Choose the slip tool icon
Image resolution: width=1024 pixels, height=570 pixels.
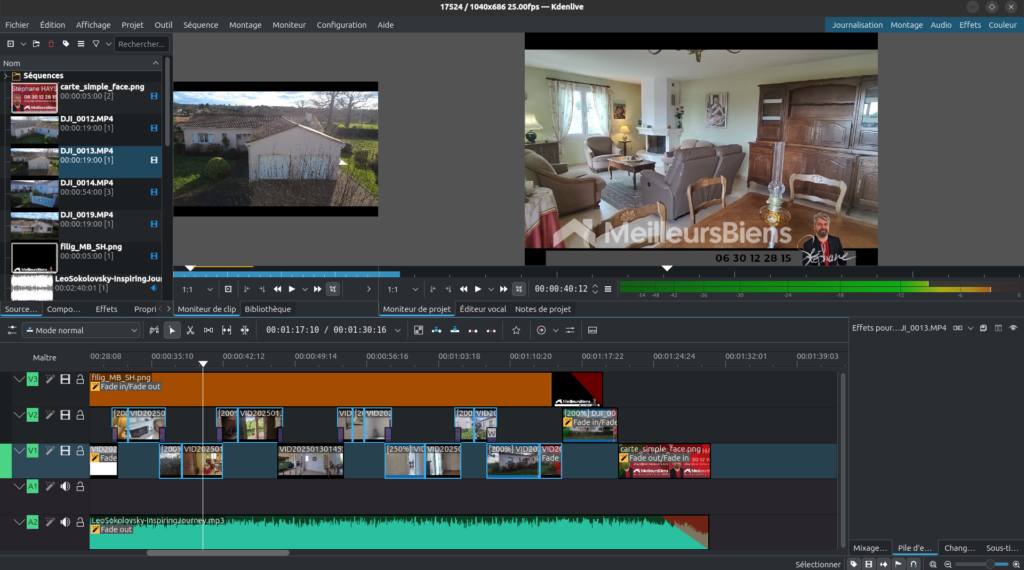[227, 330]
